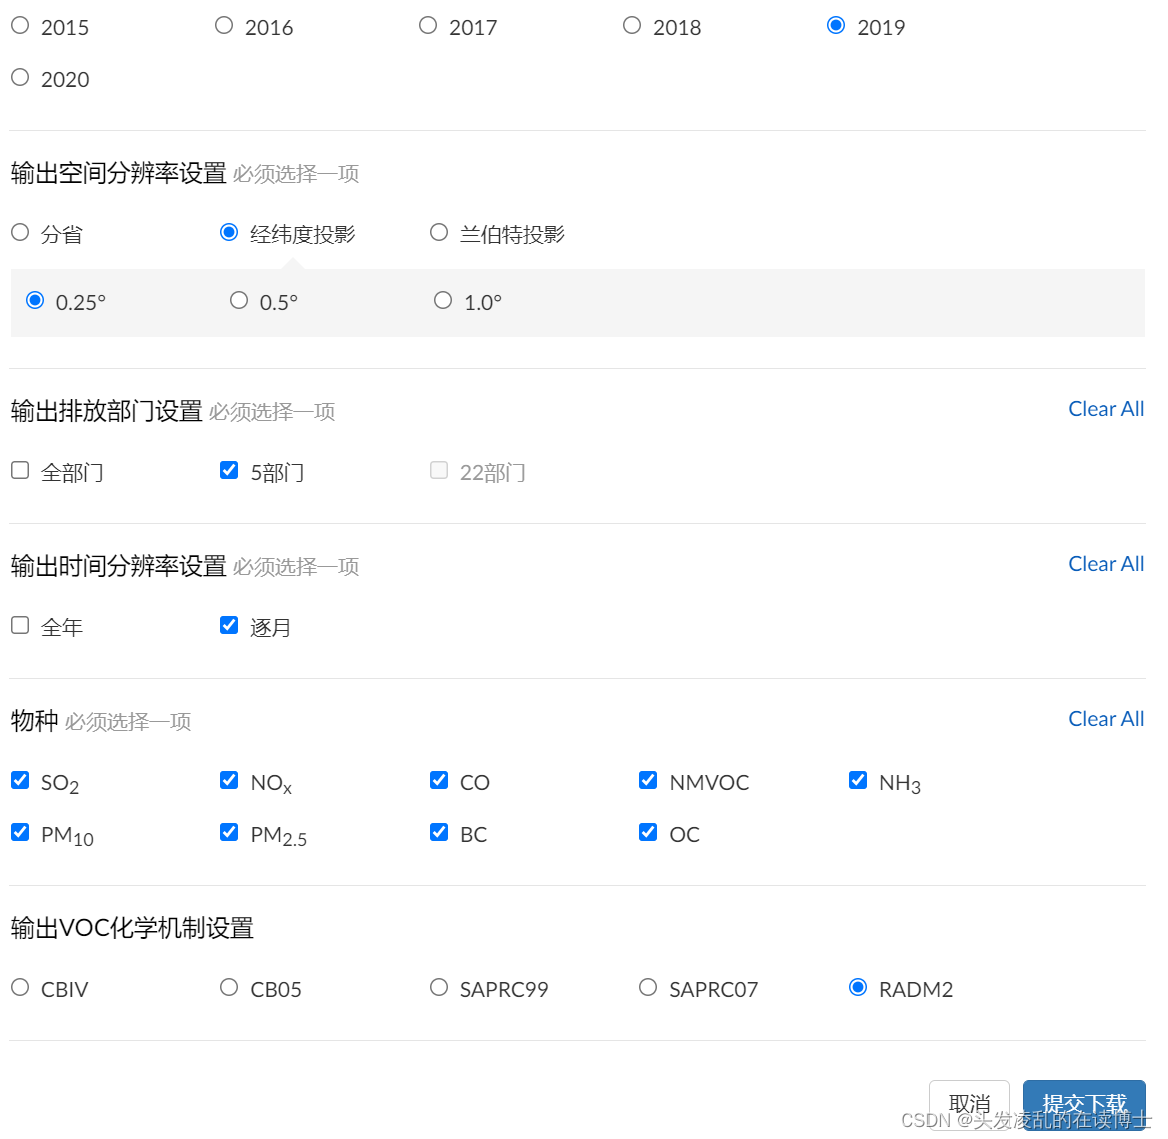Toggle off the OC species
1168x1139 pixels.
click(x=647, y=831)
